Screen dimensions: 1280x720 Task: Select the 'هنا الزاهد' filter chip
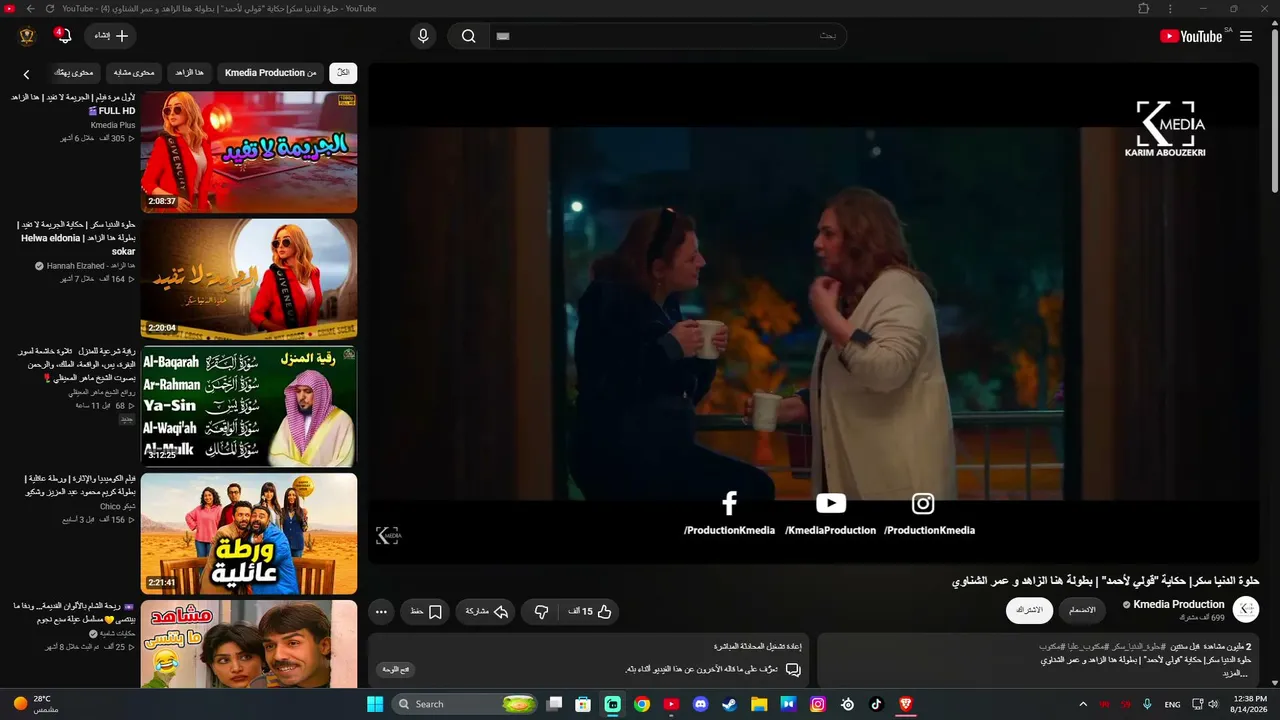pos(189,72)
